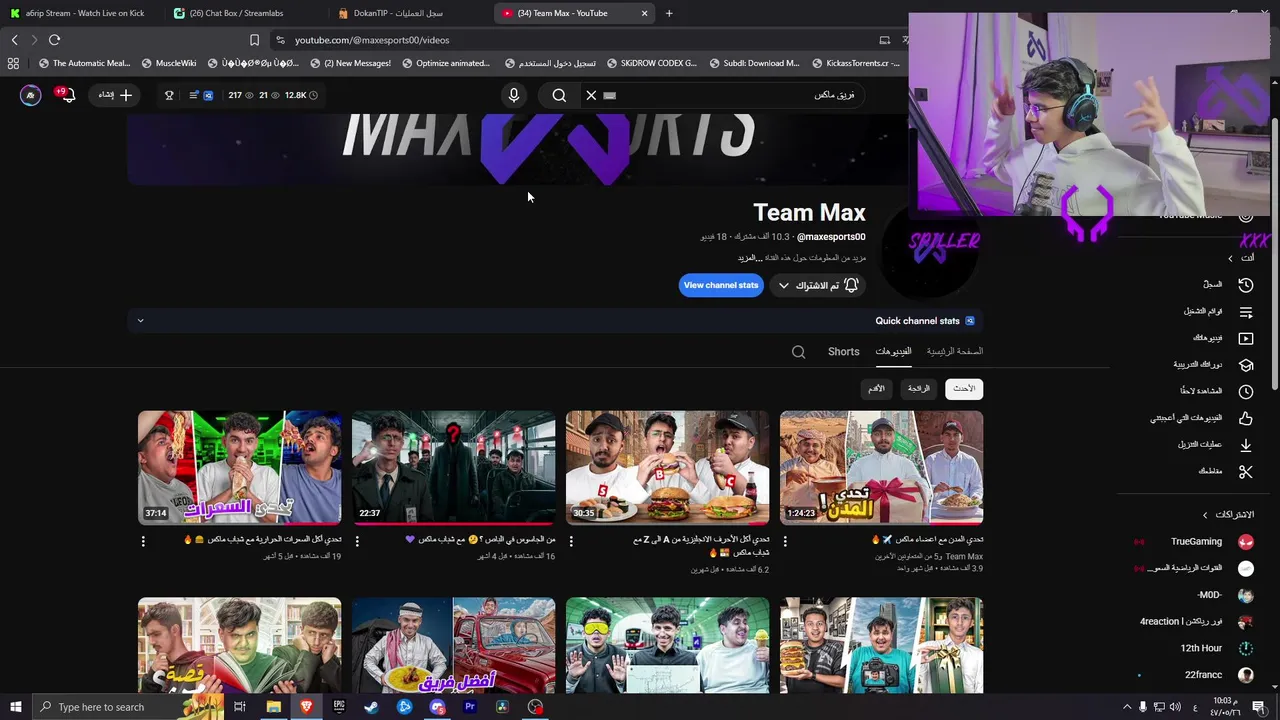
Task: Switch to the Team Max - YouTube browser tab
Action: tap(575, 13)
